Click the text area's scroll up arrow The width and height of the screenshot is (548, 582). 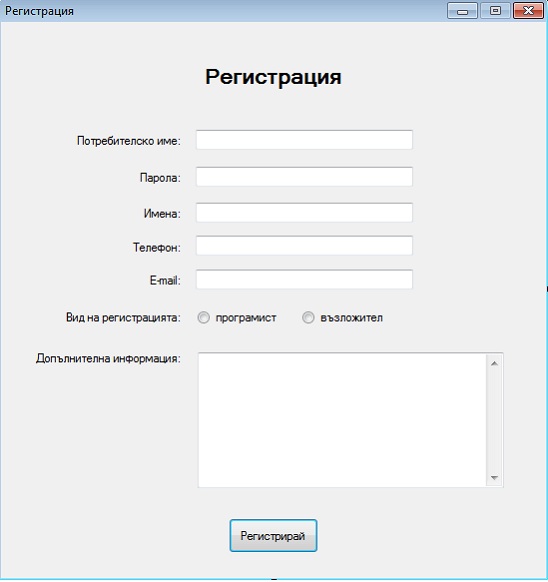(x=494, y=363)
